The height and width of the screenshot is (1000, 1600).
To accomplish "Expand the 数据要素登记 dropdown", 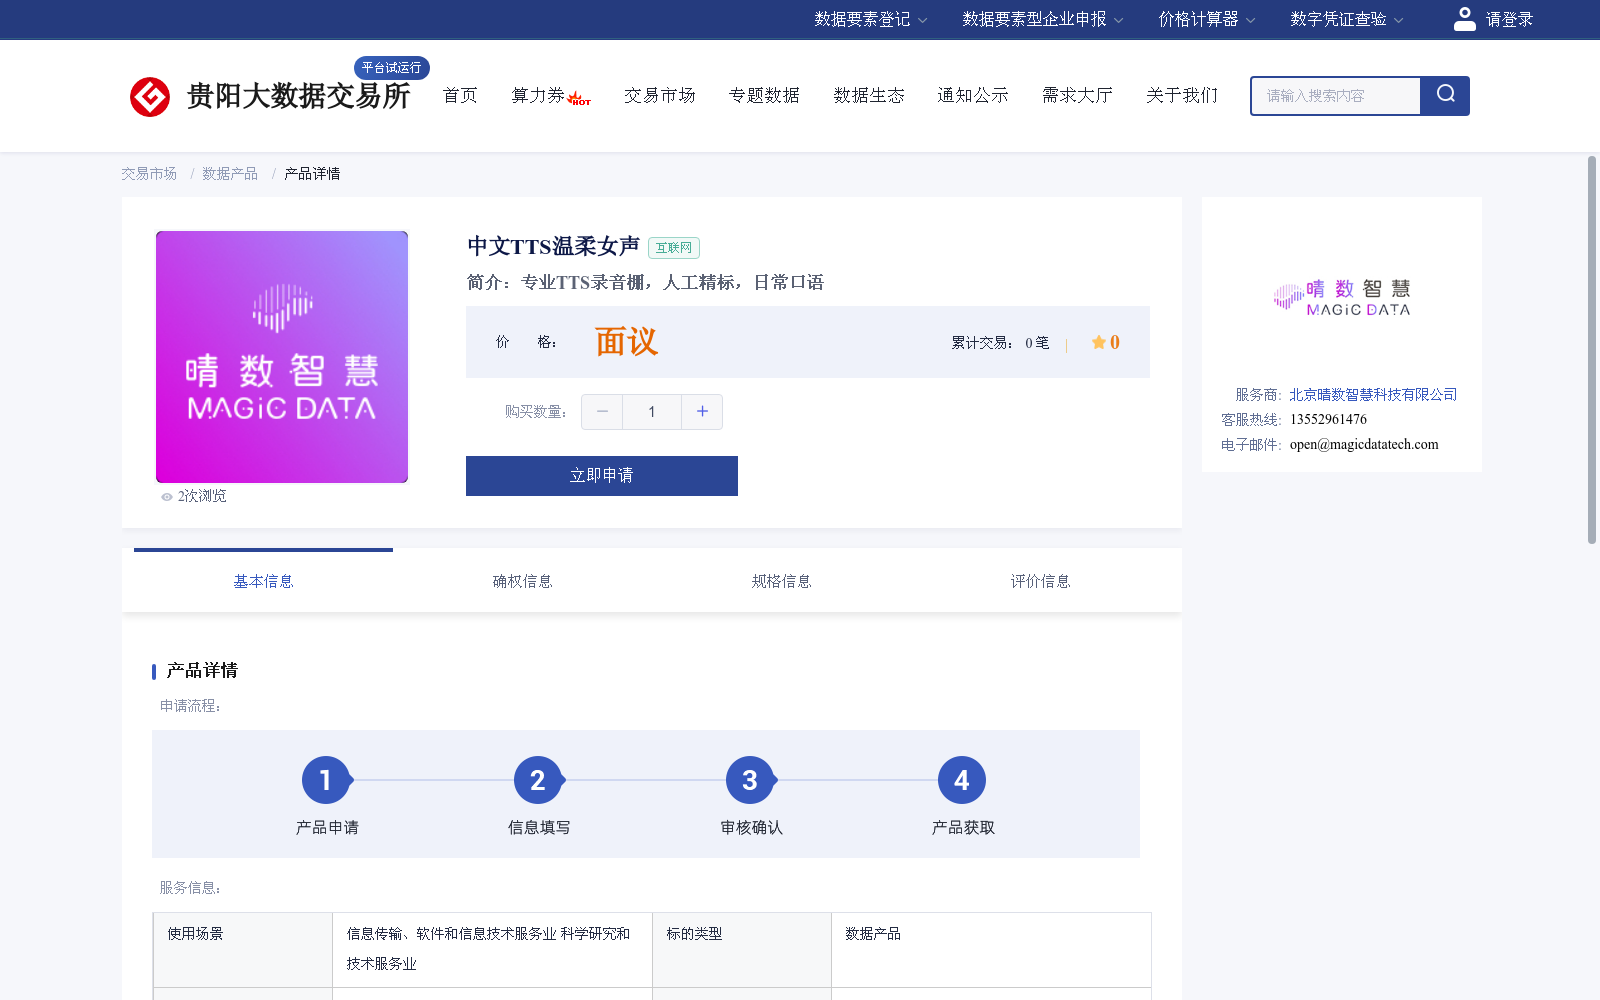I will point(861,19).
